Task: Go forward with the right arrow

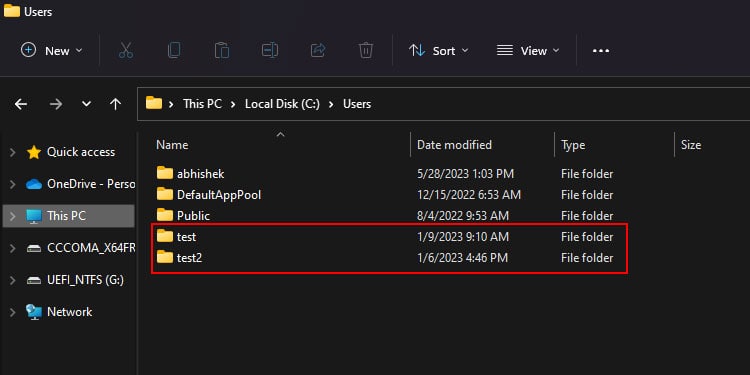Action: [x=56, y=104]
